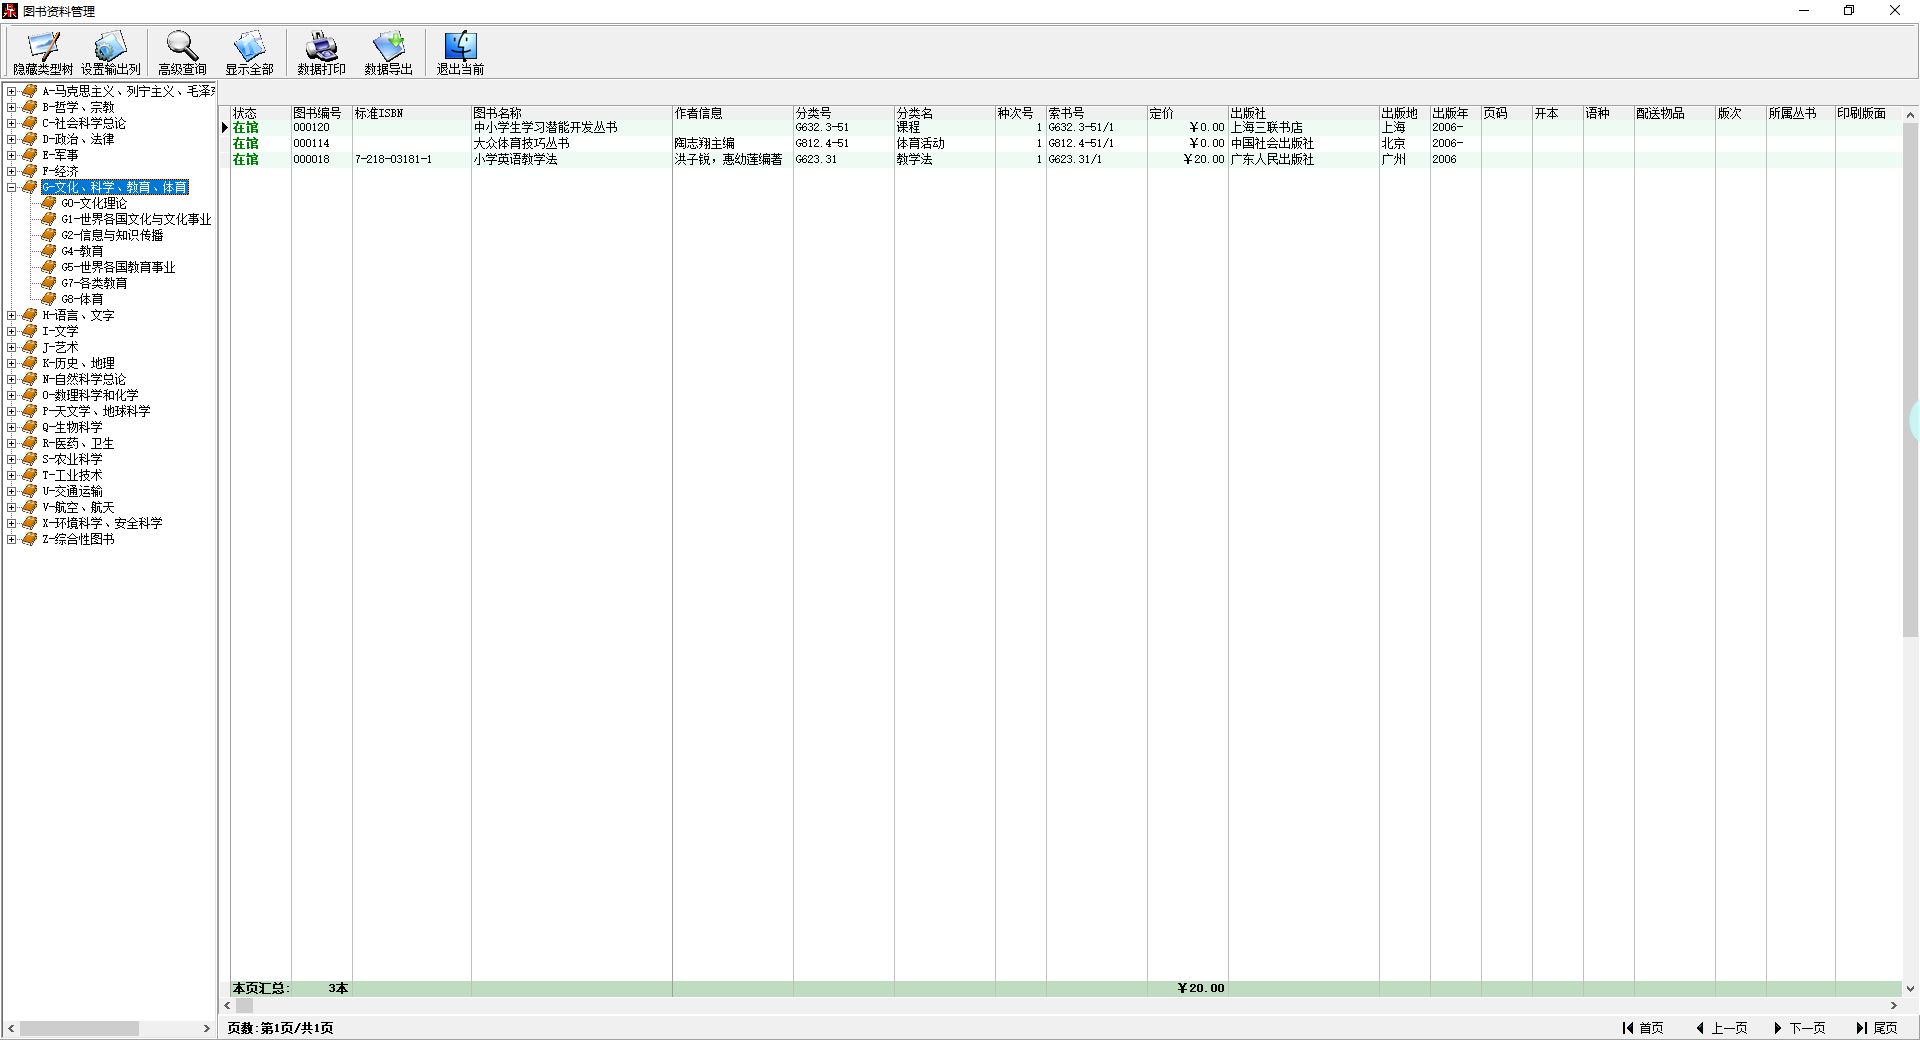Click 显示全部 to show all records
The height and width of the screenshot is (1040, 1920).
pos(249,53)
